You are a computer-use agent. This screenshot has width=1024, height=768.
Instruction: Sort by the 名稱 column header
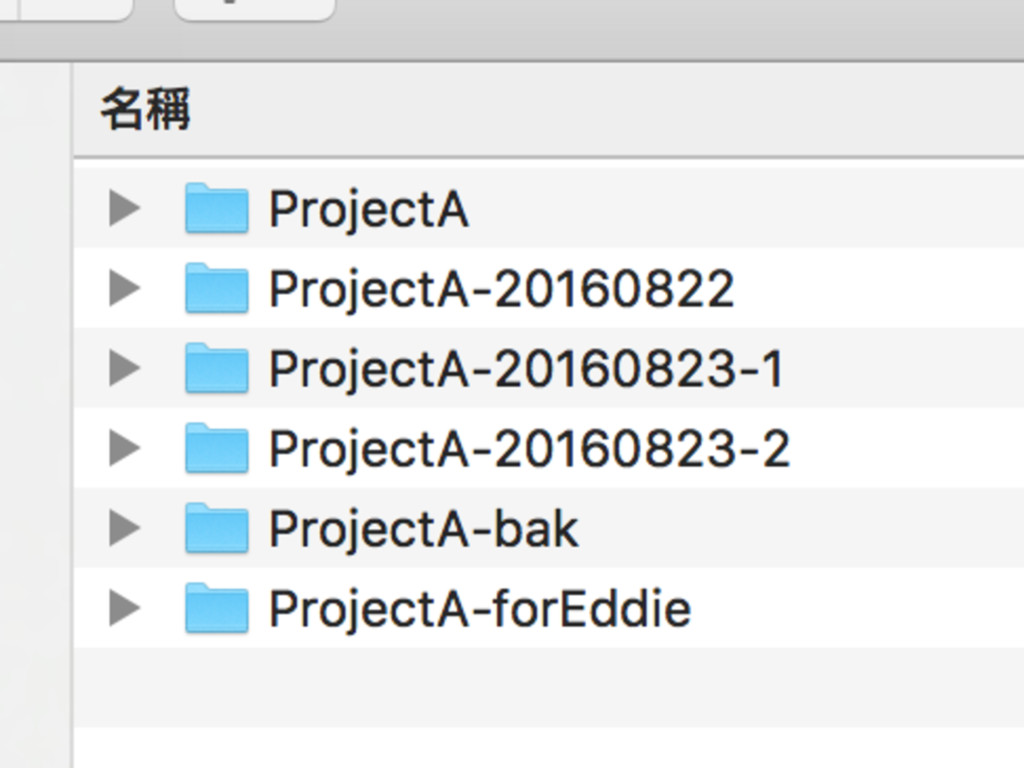coord(146,109)
